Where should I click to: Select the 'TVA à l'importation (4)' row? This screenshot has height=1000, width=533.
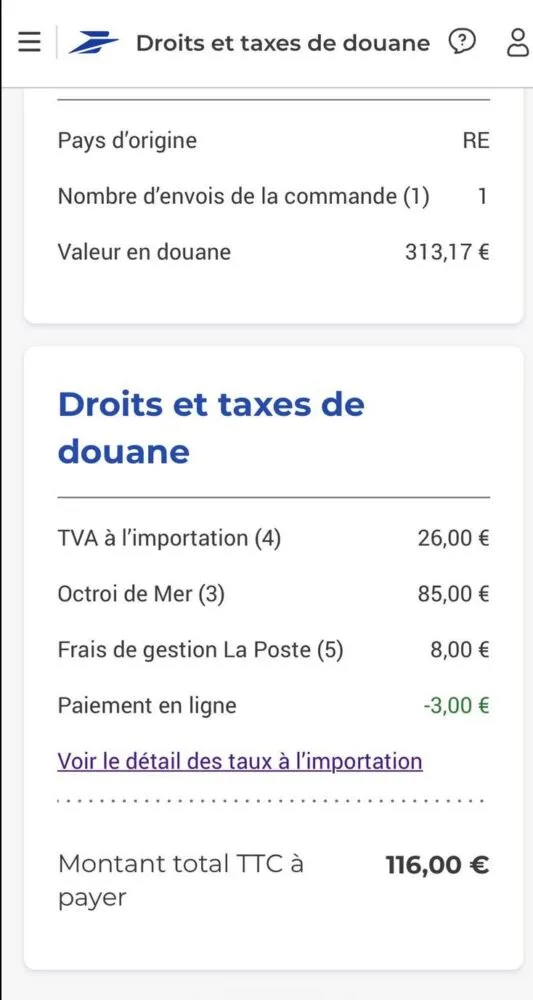coord(274,538)
